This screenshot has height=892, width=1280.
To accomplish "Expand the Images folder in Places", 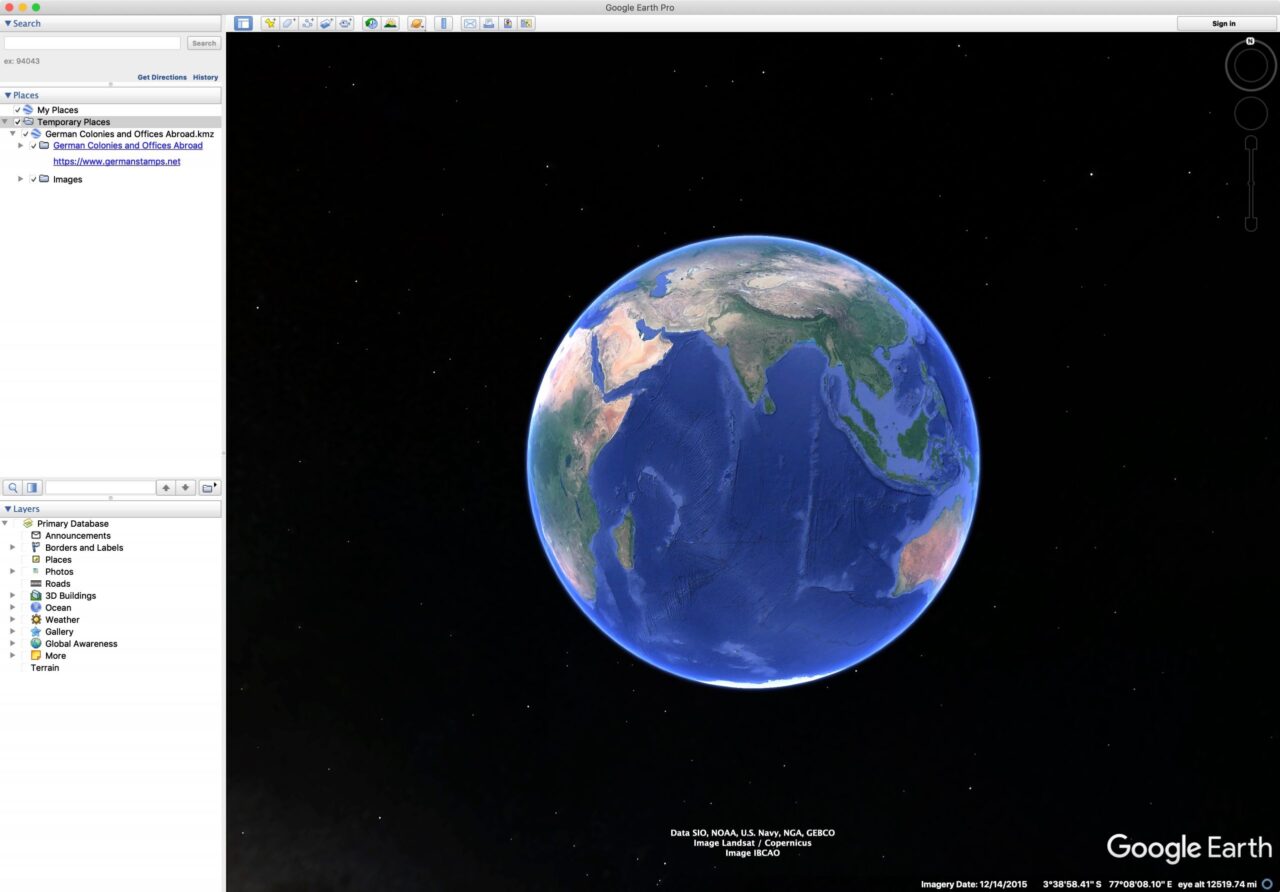I will 21,179.
